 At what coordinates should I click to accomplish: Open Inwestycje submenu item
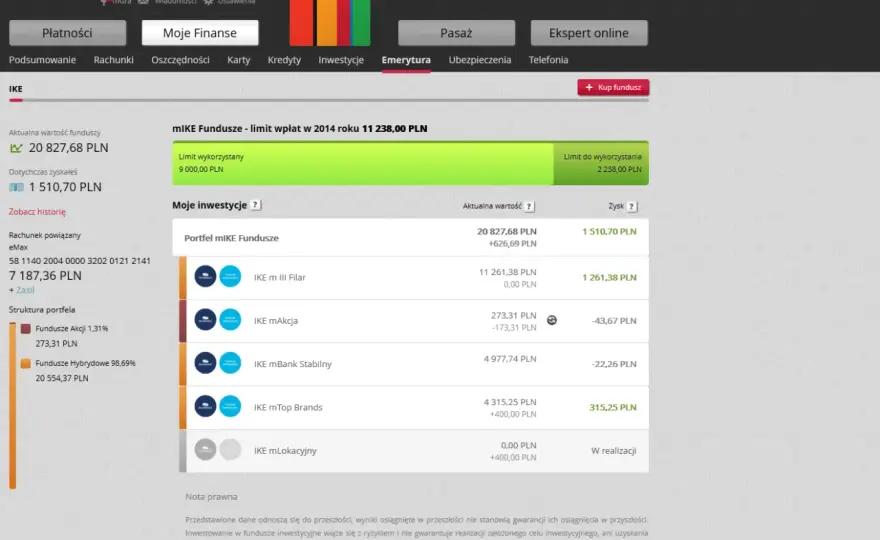pos(341,60)
